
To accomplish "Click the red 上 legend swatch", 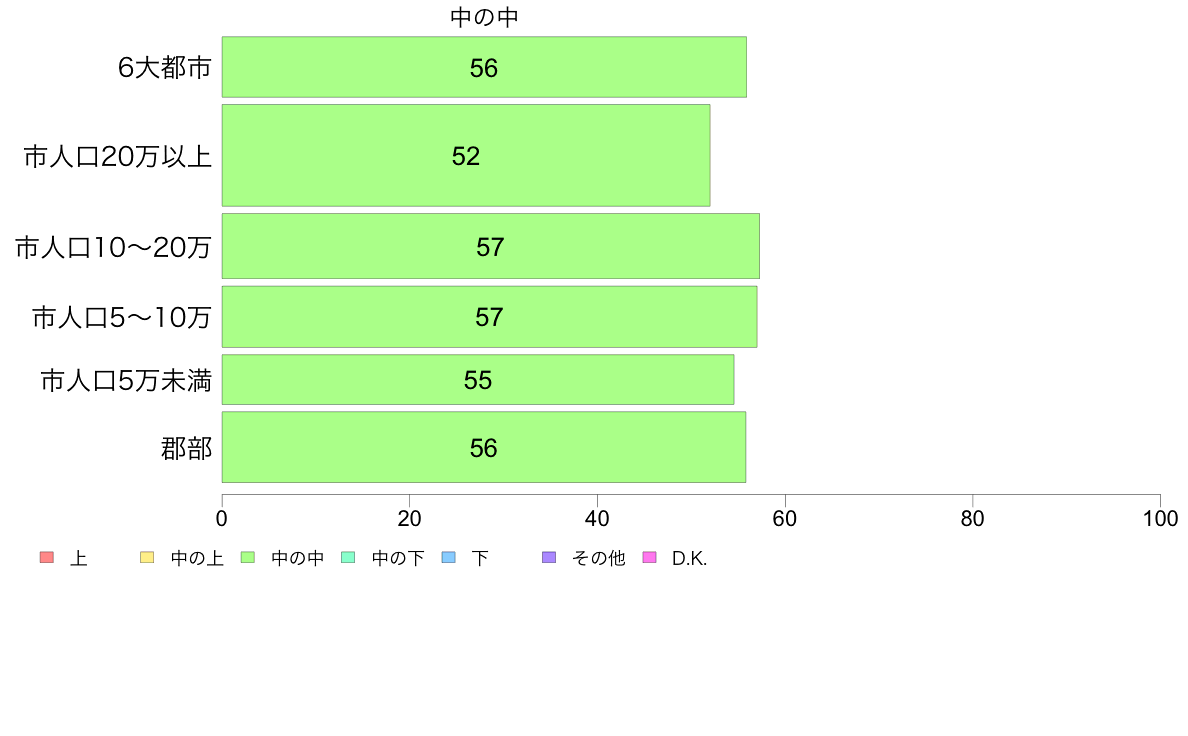I will pos(47,557).
